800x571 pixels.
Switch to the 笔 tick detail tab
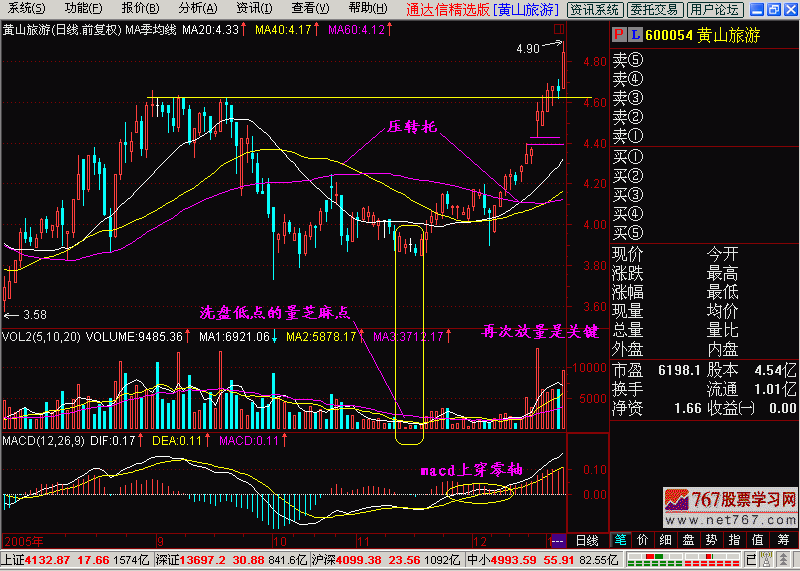tap(620, 540)
